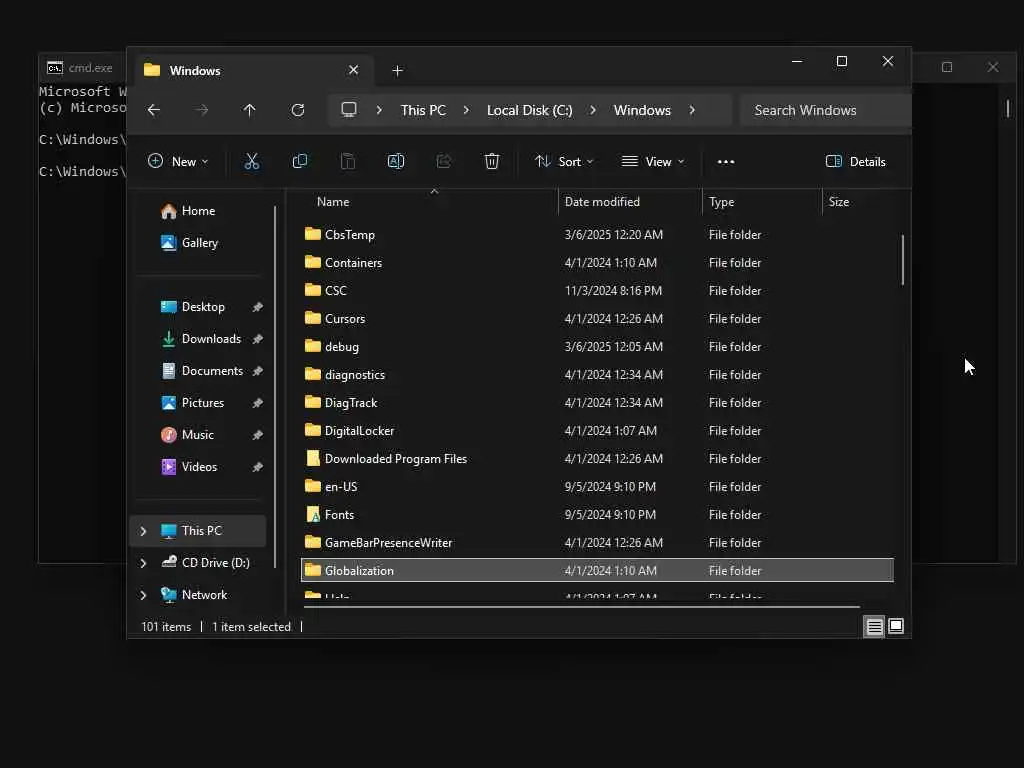
Task: Select the Cursors folder
Action: 597,319
